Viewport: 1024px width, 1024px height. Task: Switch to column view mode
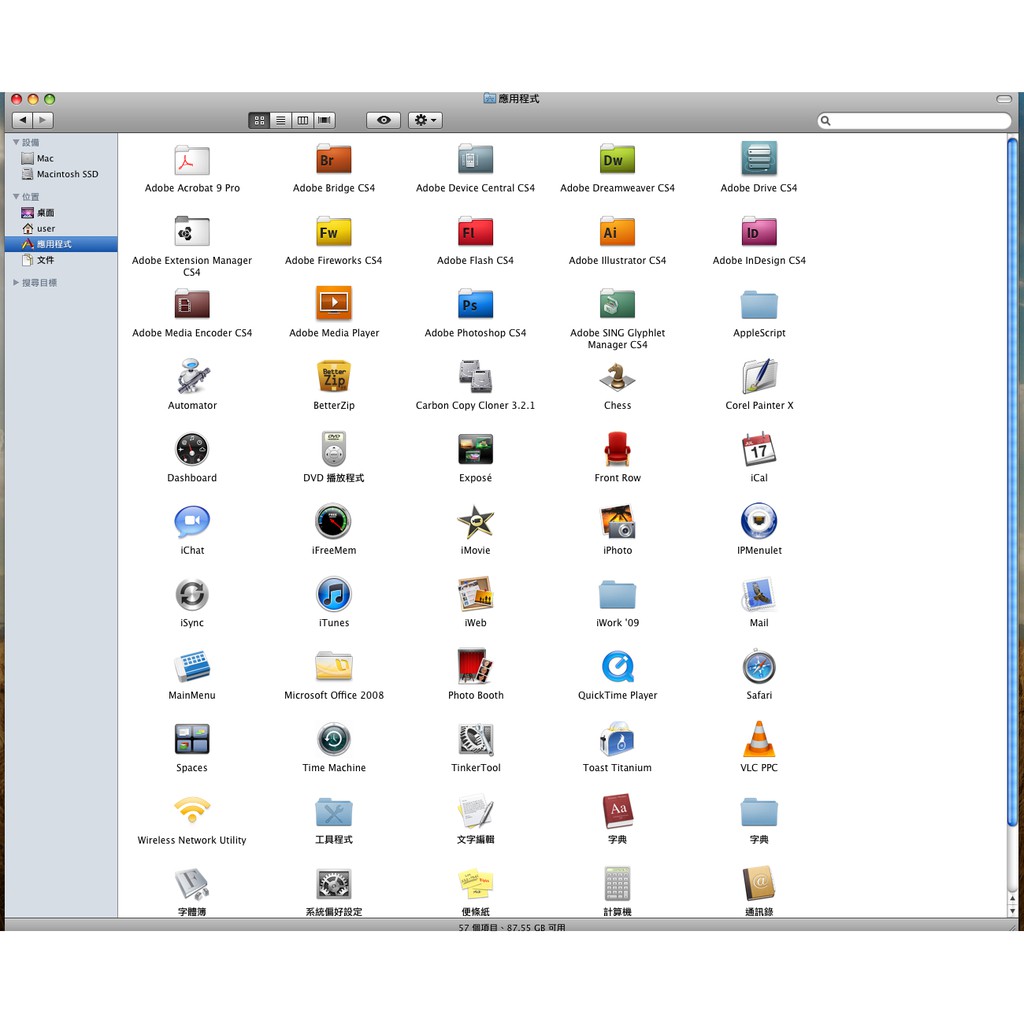[302, 120]
